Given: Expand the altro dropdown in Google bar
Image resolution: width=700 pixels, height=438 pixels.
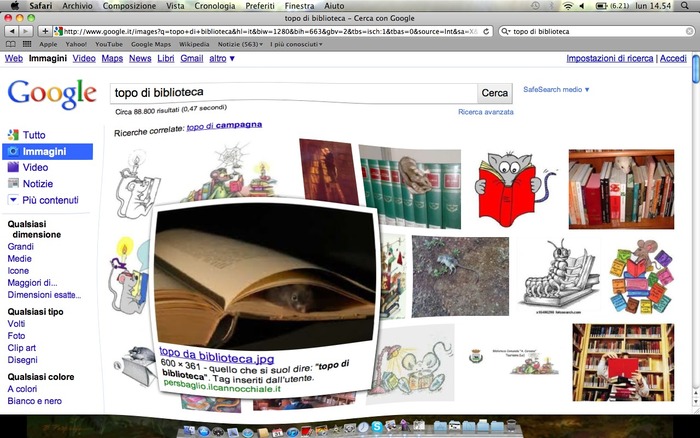Looking at the screenshot, I should point(222,58).
